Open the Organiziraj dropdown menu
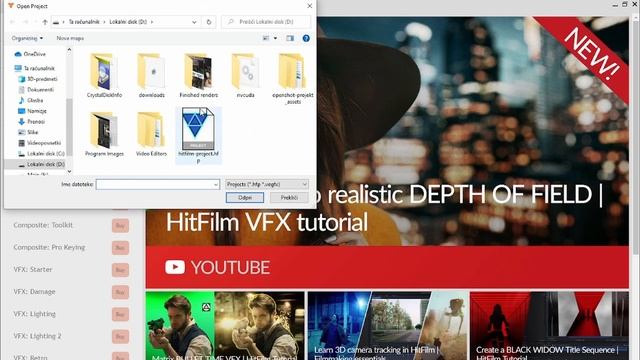This screenshot has height=360, width=640. (27, 38)
